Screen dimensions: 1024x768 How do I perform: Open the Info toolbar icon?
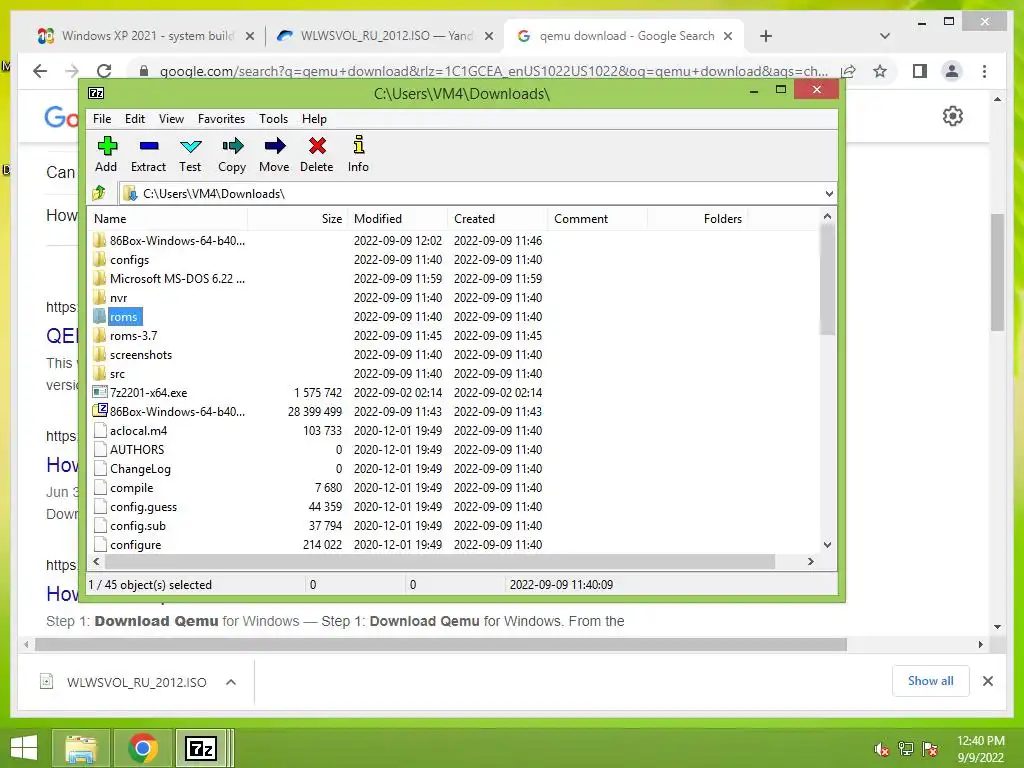tap(358, 155)
